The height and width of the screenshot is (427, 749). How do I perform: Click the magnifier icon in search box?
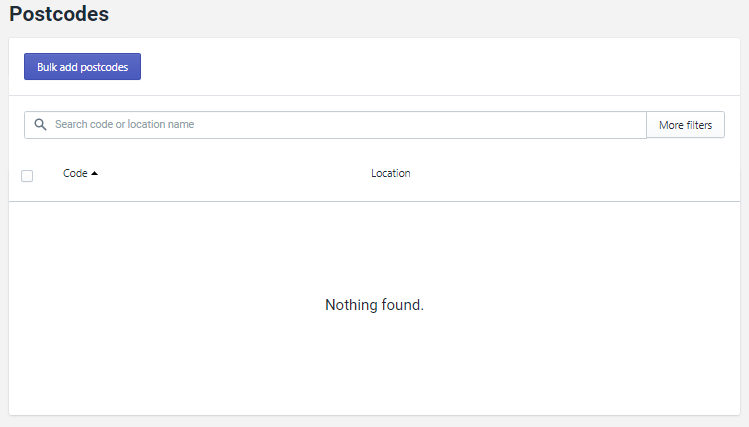[40, 125]
